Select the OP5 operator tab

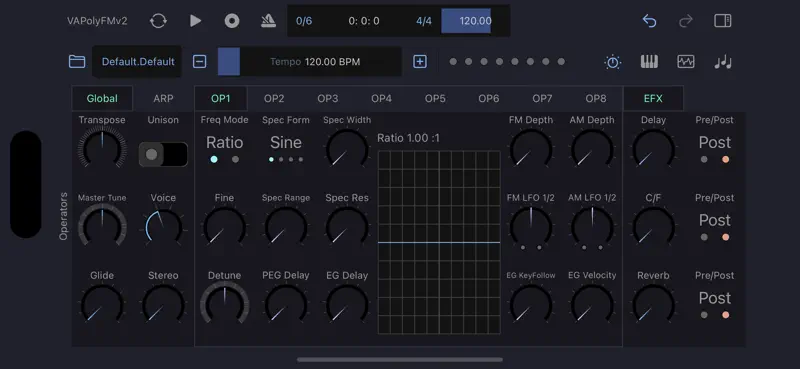pyautogui.click(x=435, y=99)
